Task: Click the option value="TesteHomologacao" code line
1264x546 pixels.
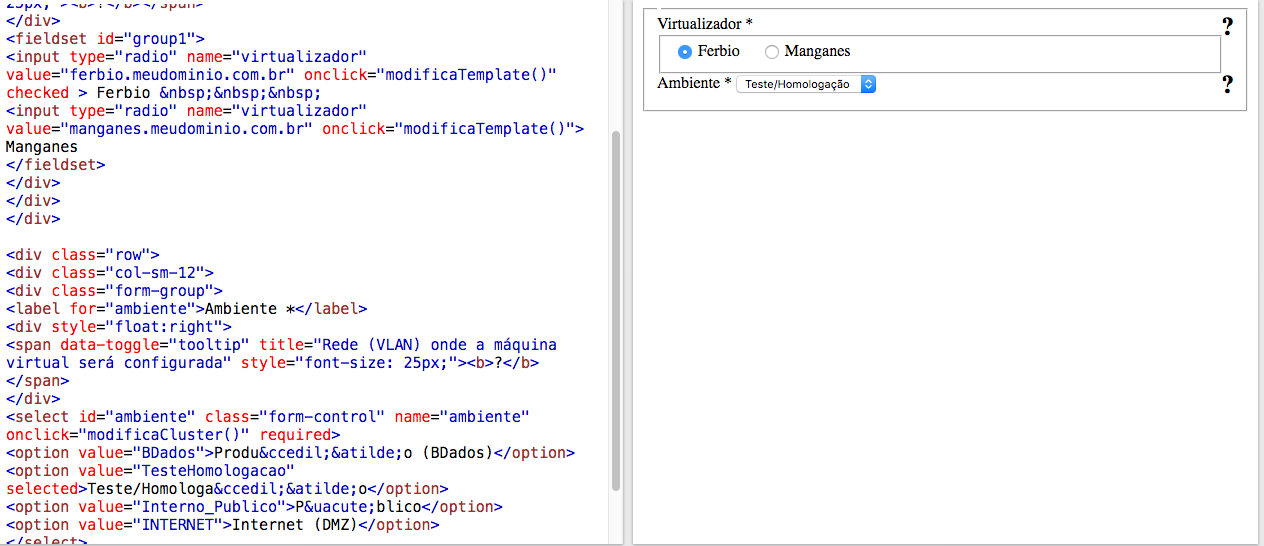Action: (150, 471)
